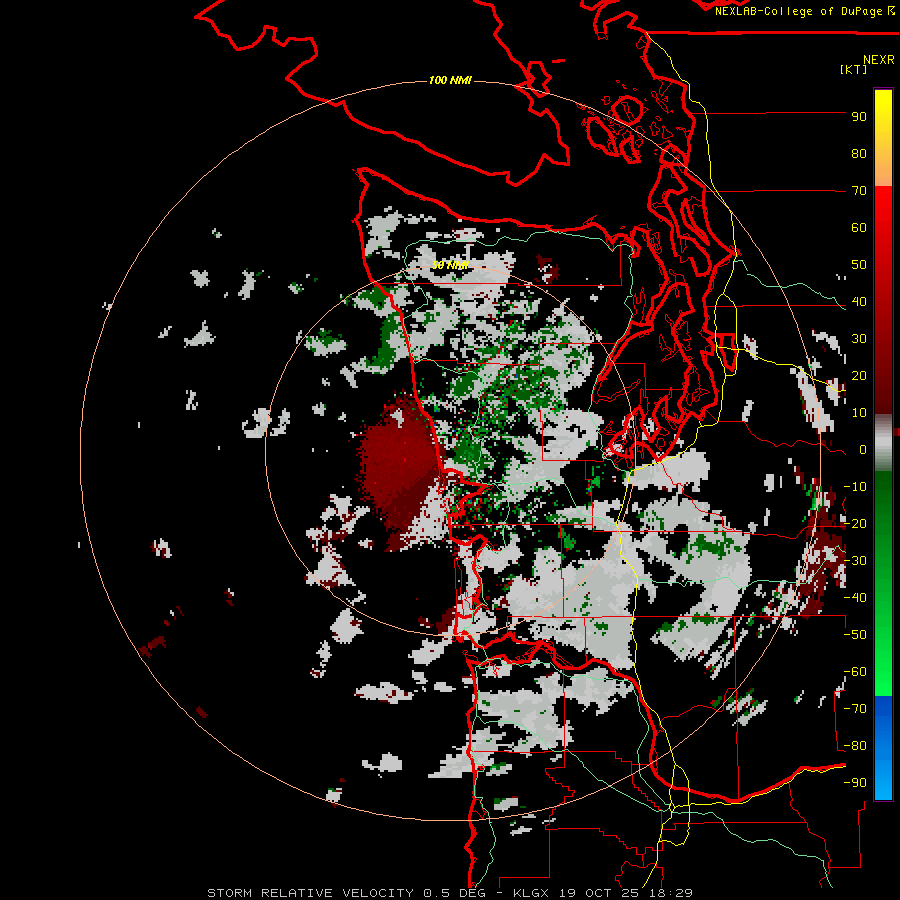Click the 20 value on velocity scale
Screen dimensions: 900x900
[x=859, y=376]
